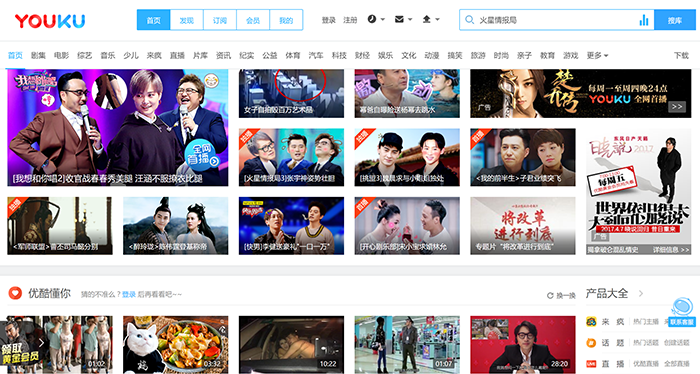Open the watch history clock icon
The image size is (700, 374).
tap(371, 19)
